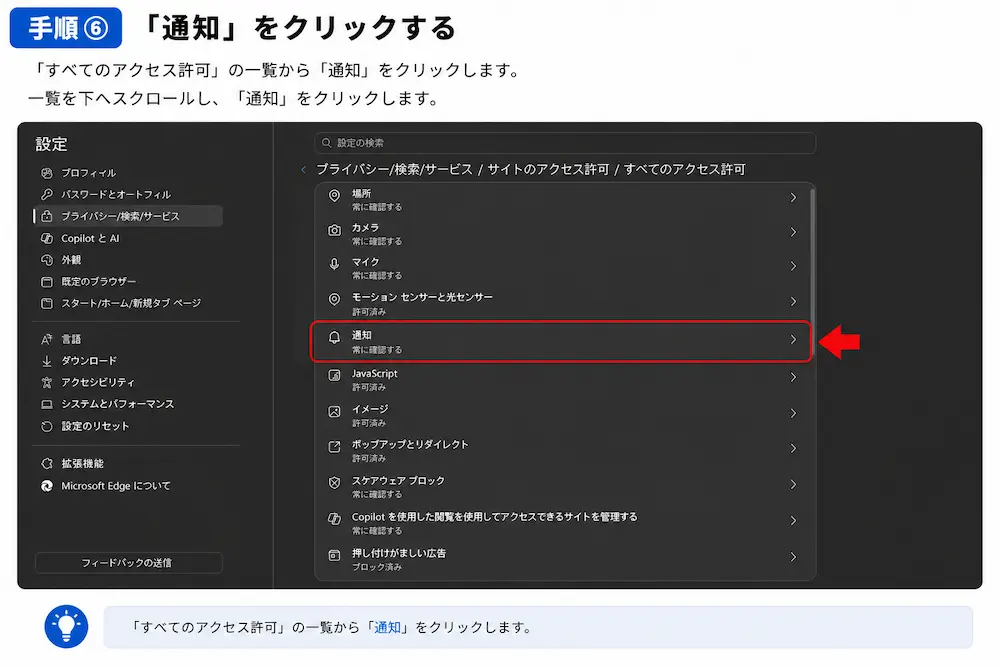Click the 既定のブラウザー icon

pyautogui.click(x=47, y=281)
